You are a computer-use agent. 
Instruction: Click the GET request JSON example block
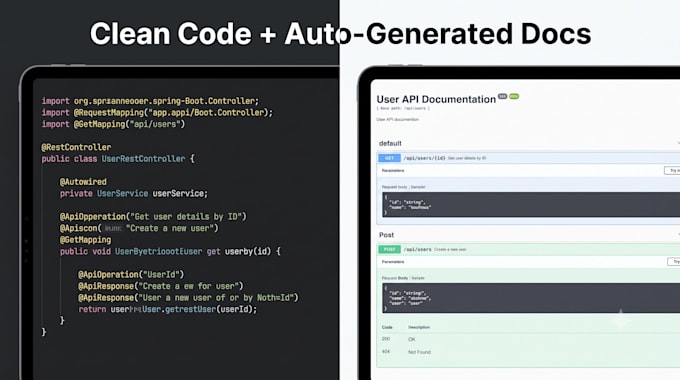coord(531,204)
